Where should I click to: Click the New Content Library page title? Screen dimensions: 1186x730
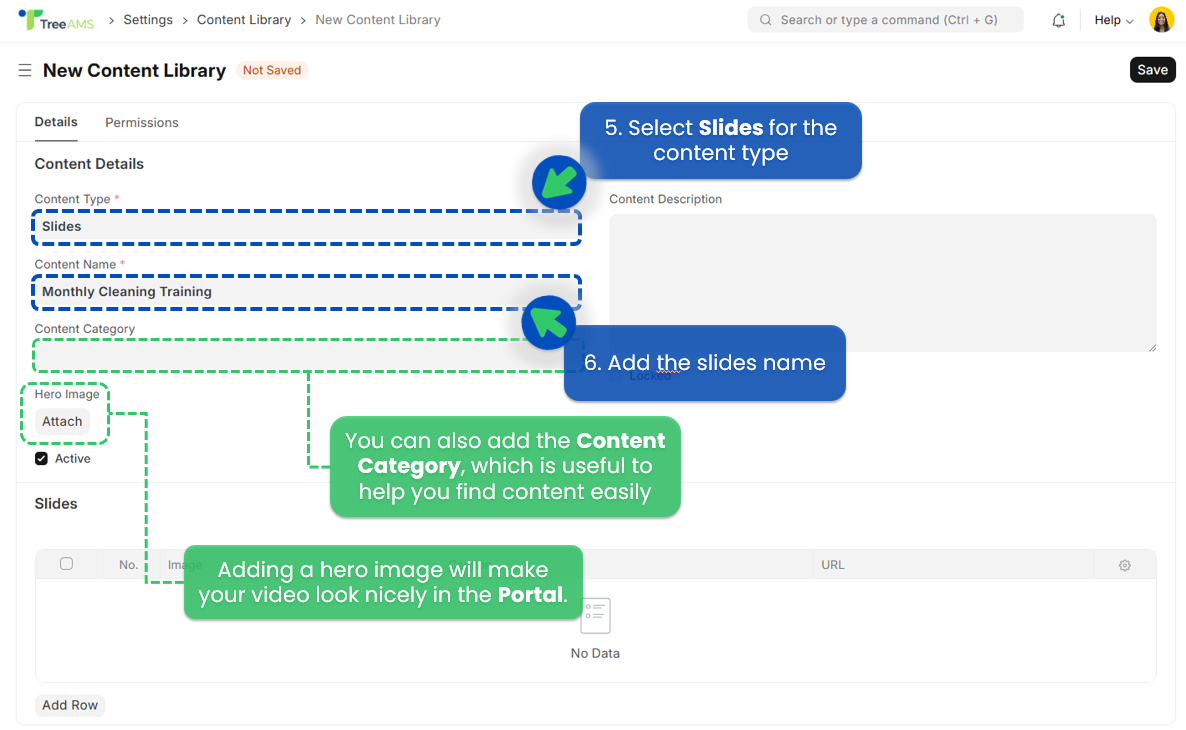135,70
